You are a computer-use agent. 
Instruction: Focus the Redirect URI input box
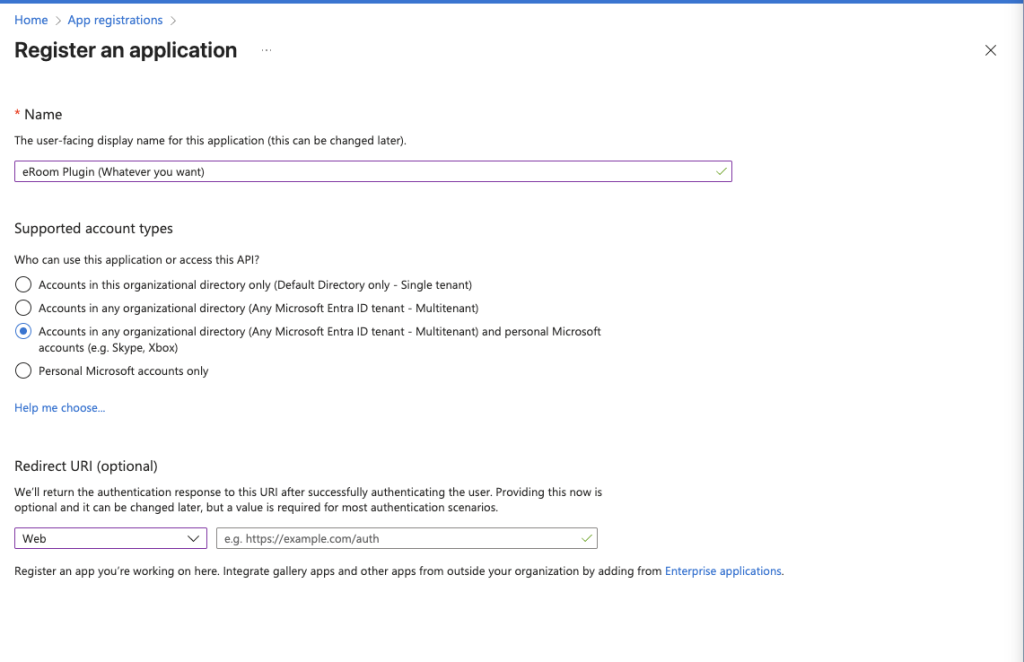pos(395,538)
